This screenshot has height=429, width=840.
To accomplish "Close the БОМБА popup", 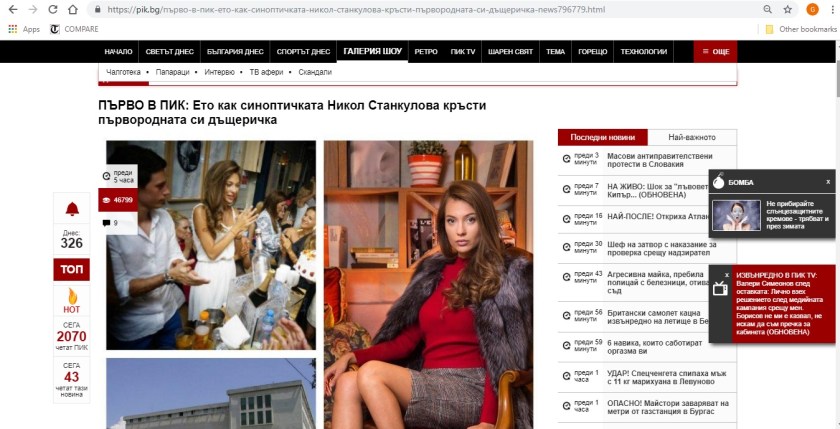I will click(828, 182).
